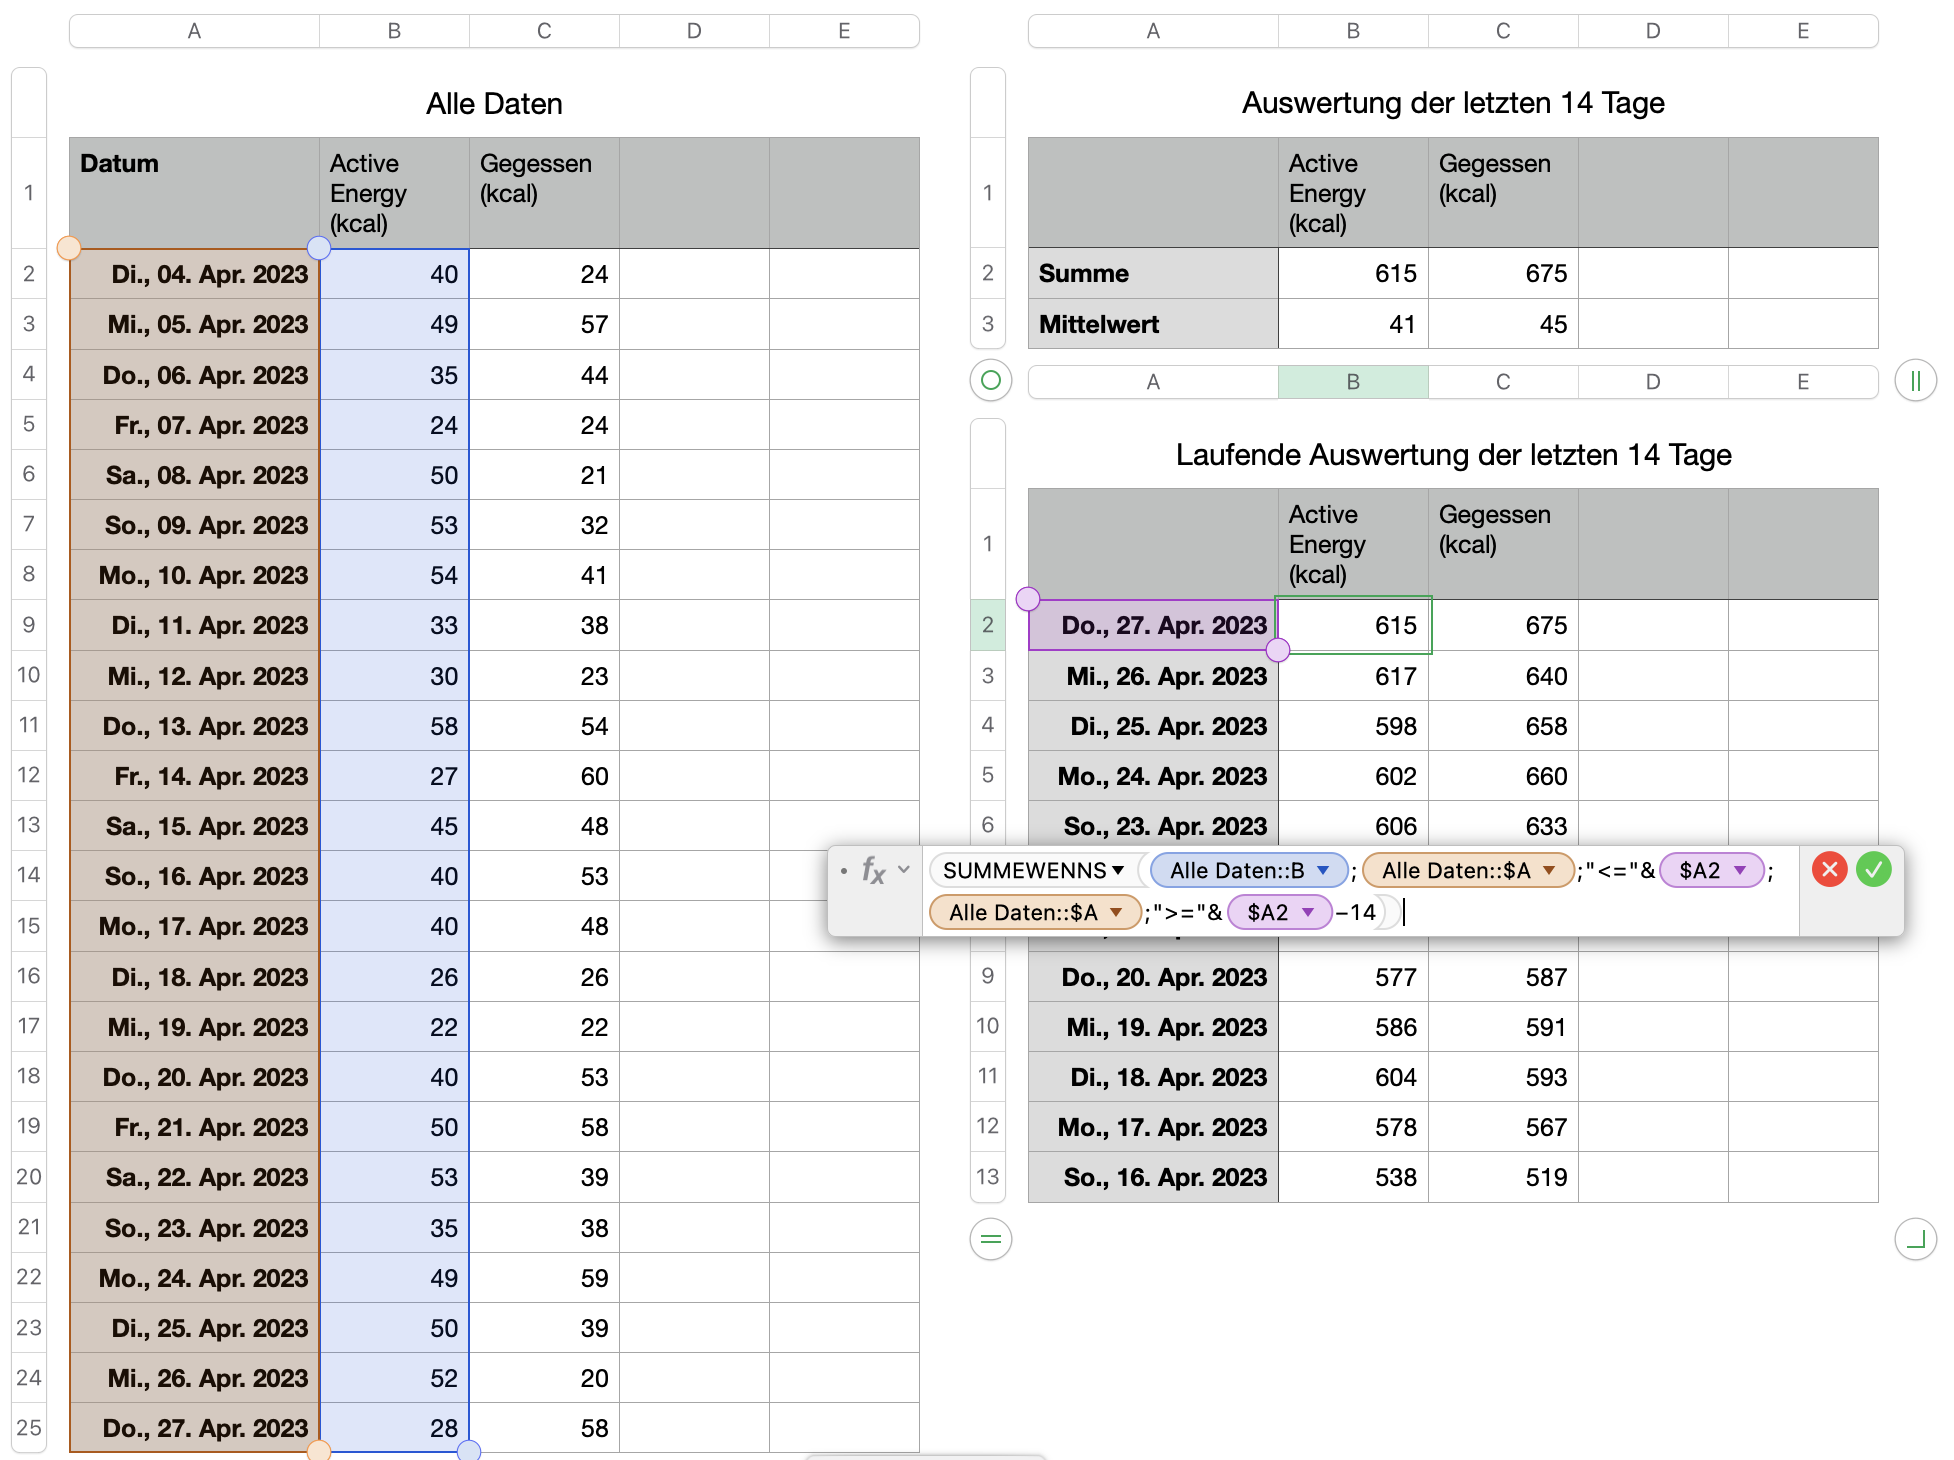Select highlighted column B header of Laufende table
This screenshot has height=1460, width=1954.
(1352, 382)
